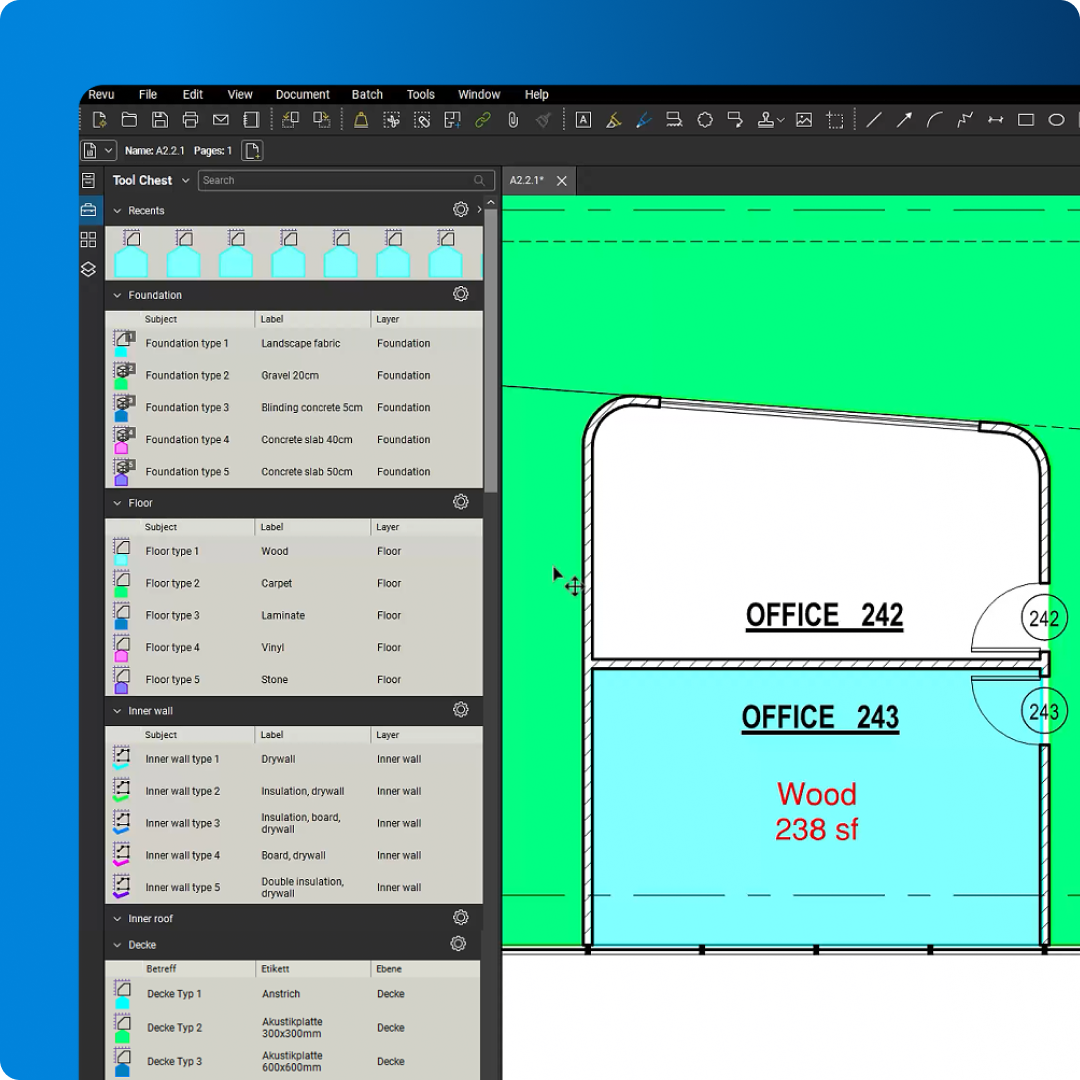Collapse the Foundation section

coord(117,295)
